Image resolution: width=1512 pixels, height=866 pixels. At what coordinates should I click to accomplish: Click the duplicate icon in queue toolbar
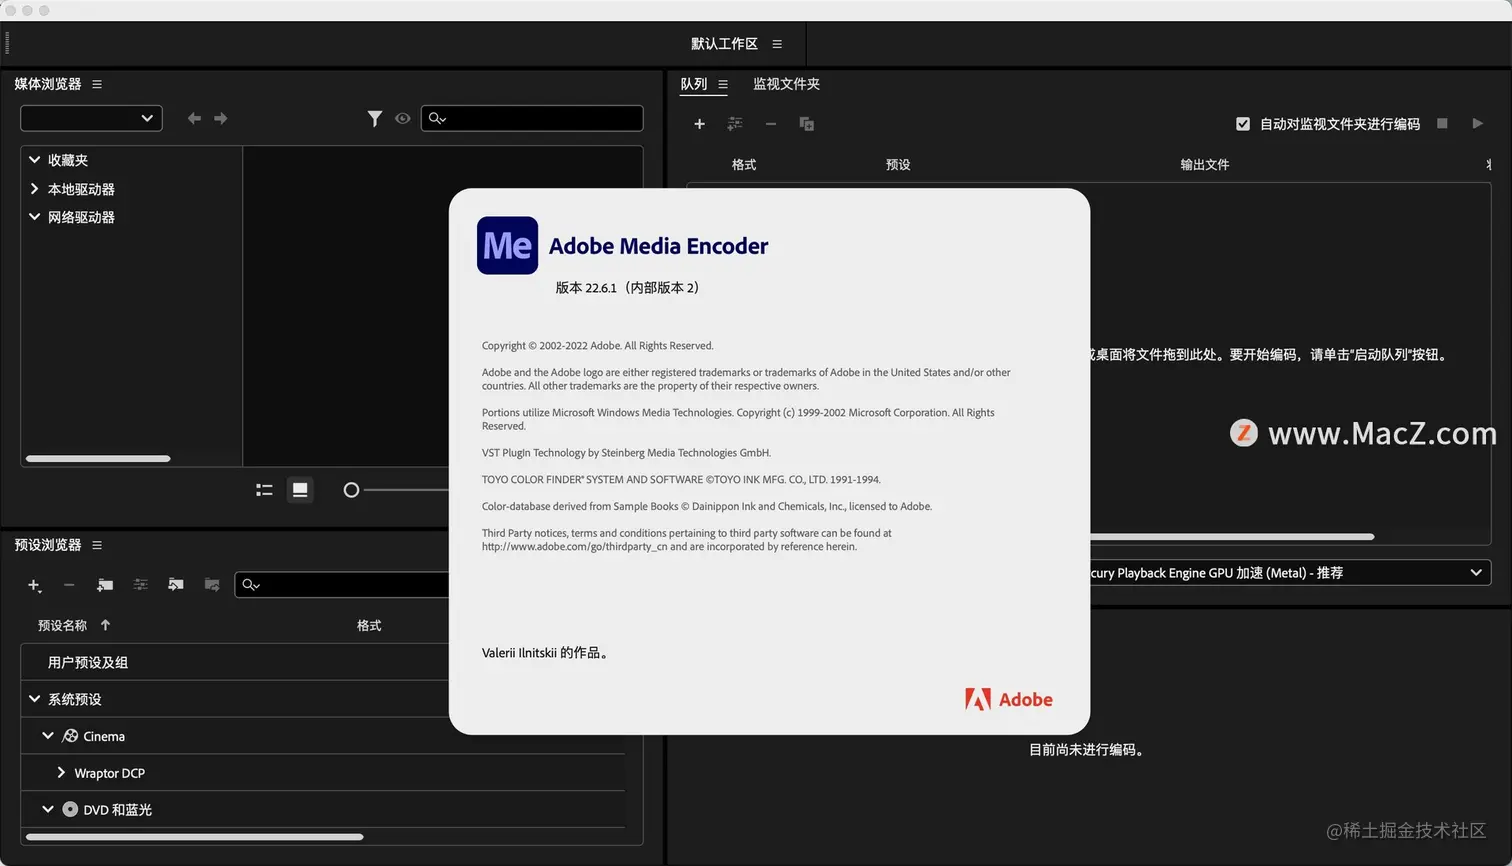(x=807, y=124)
